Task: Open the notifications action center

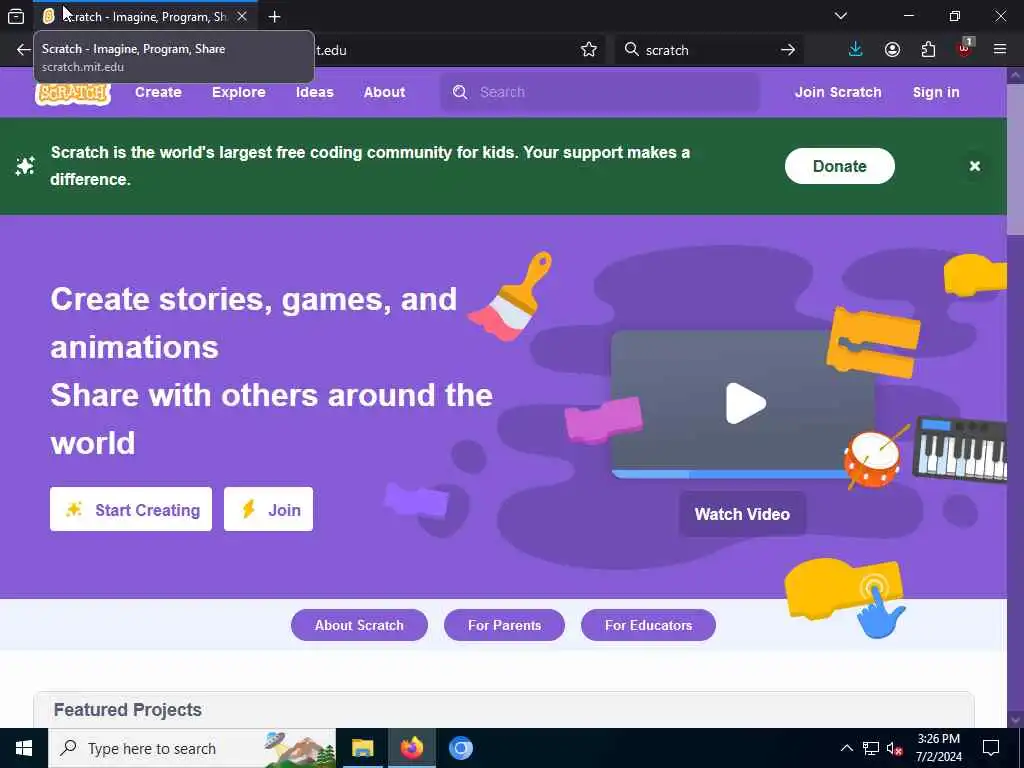Action: click(991, 748)
